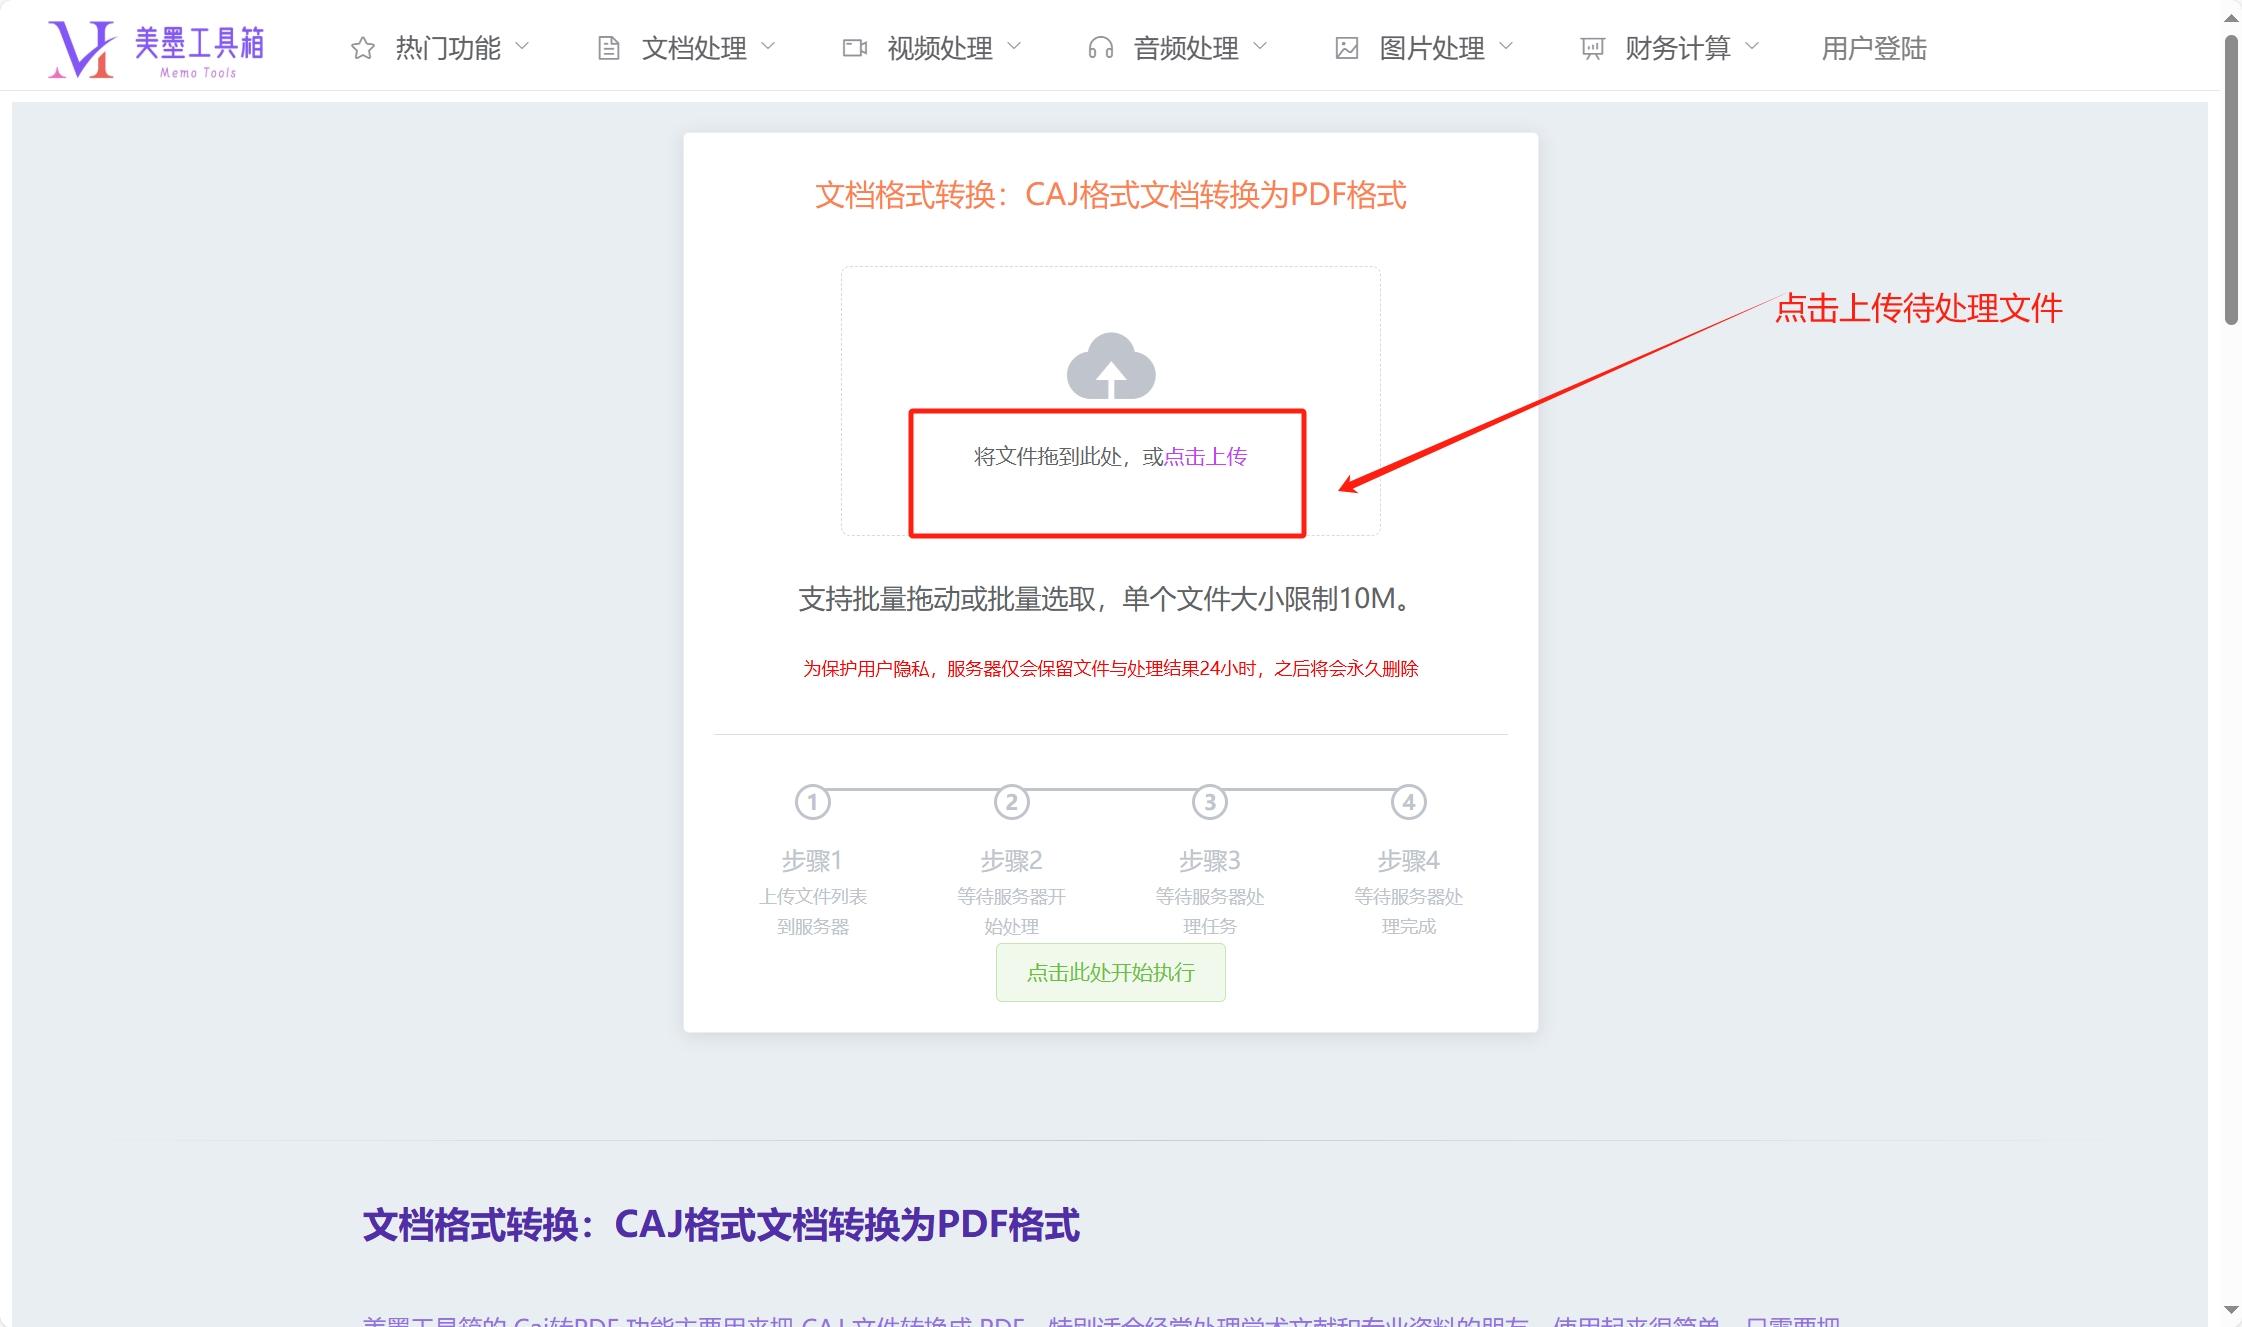Expand the 视频处理 dropdown arrow
The width and height of the screenshot is (2242, 1327).
(1014, 46)
